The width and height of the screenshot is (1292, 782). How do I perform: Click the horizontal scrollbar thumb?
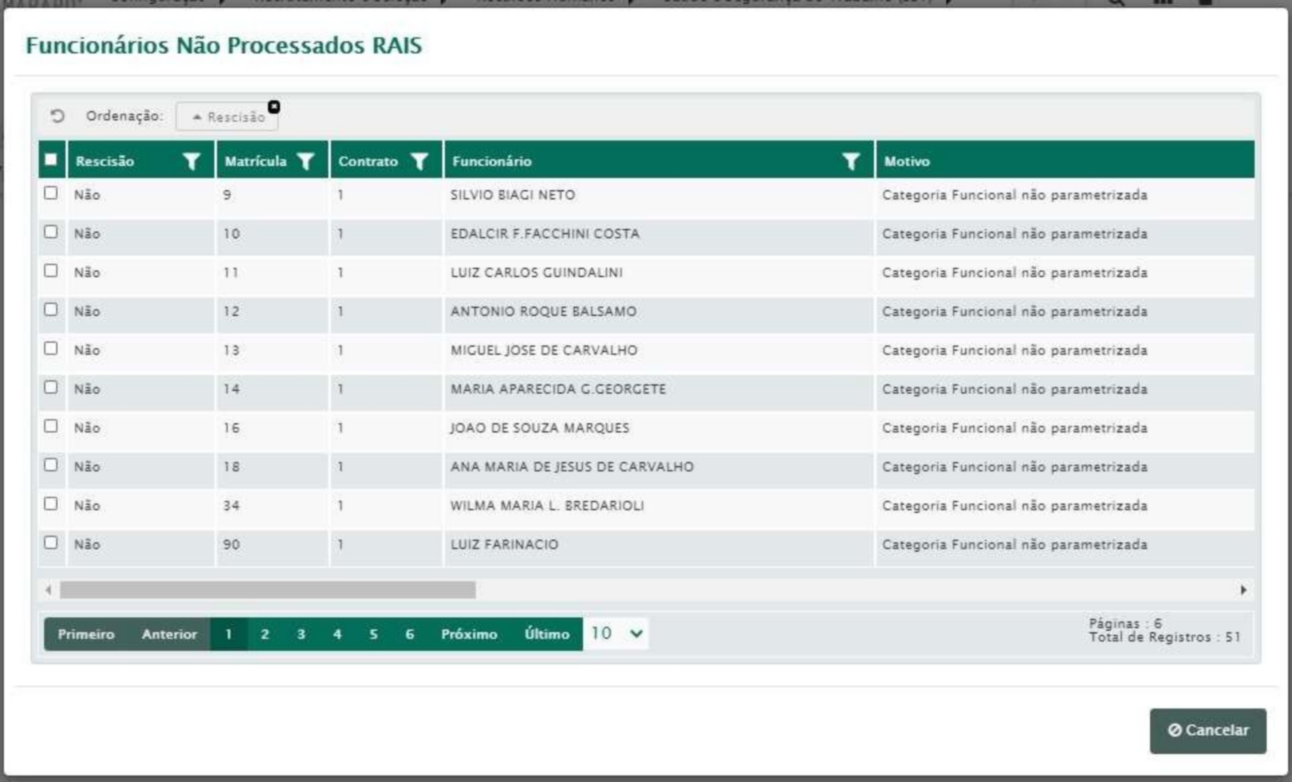[x=267, y=590]
